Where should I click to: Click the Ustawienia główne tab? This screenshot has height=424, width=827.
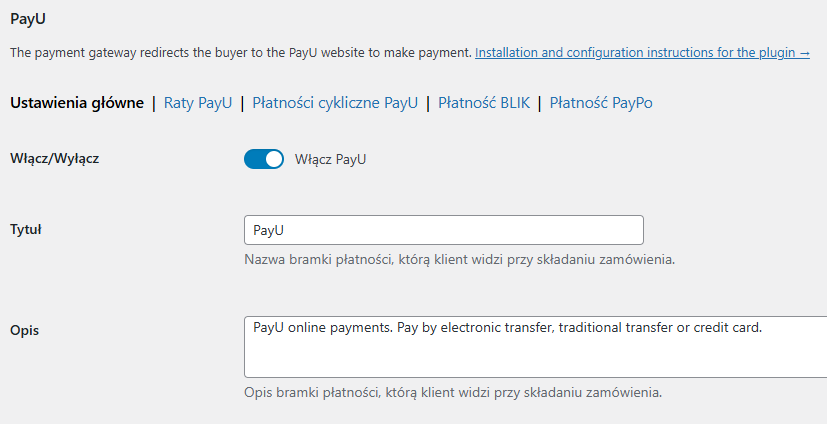(77, 102)
